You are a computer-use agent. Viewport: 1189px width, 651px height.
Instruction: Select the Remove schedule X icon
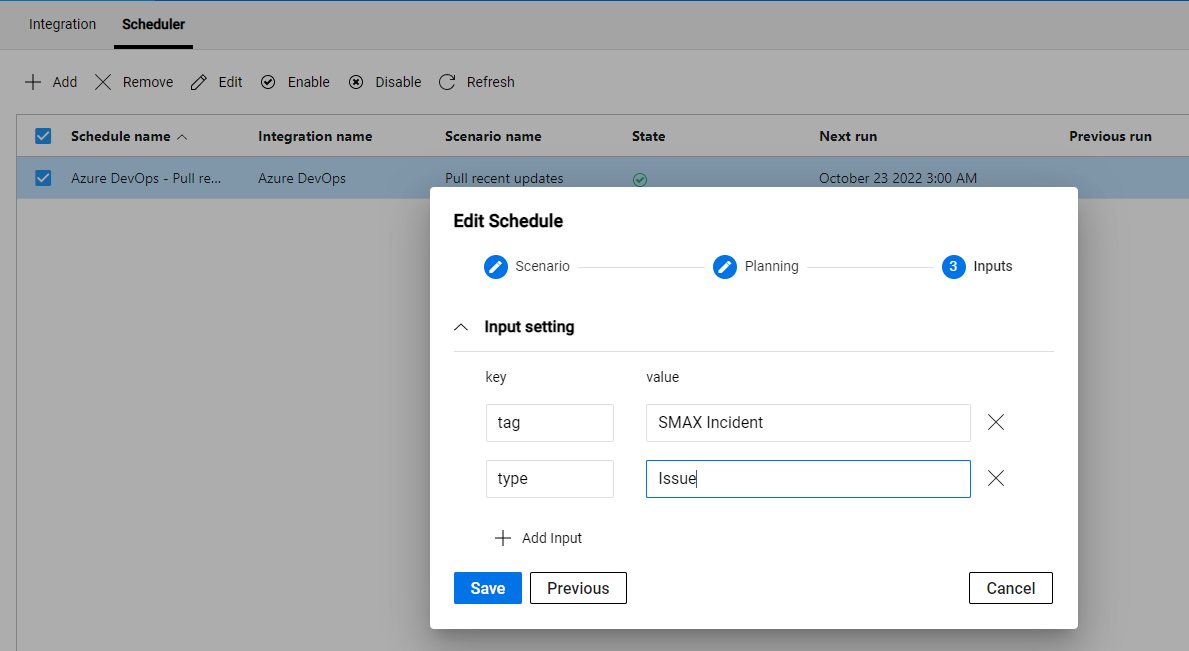[x=103, y=82]
